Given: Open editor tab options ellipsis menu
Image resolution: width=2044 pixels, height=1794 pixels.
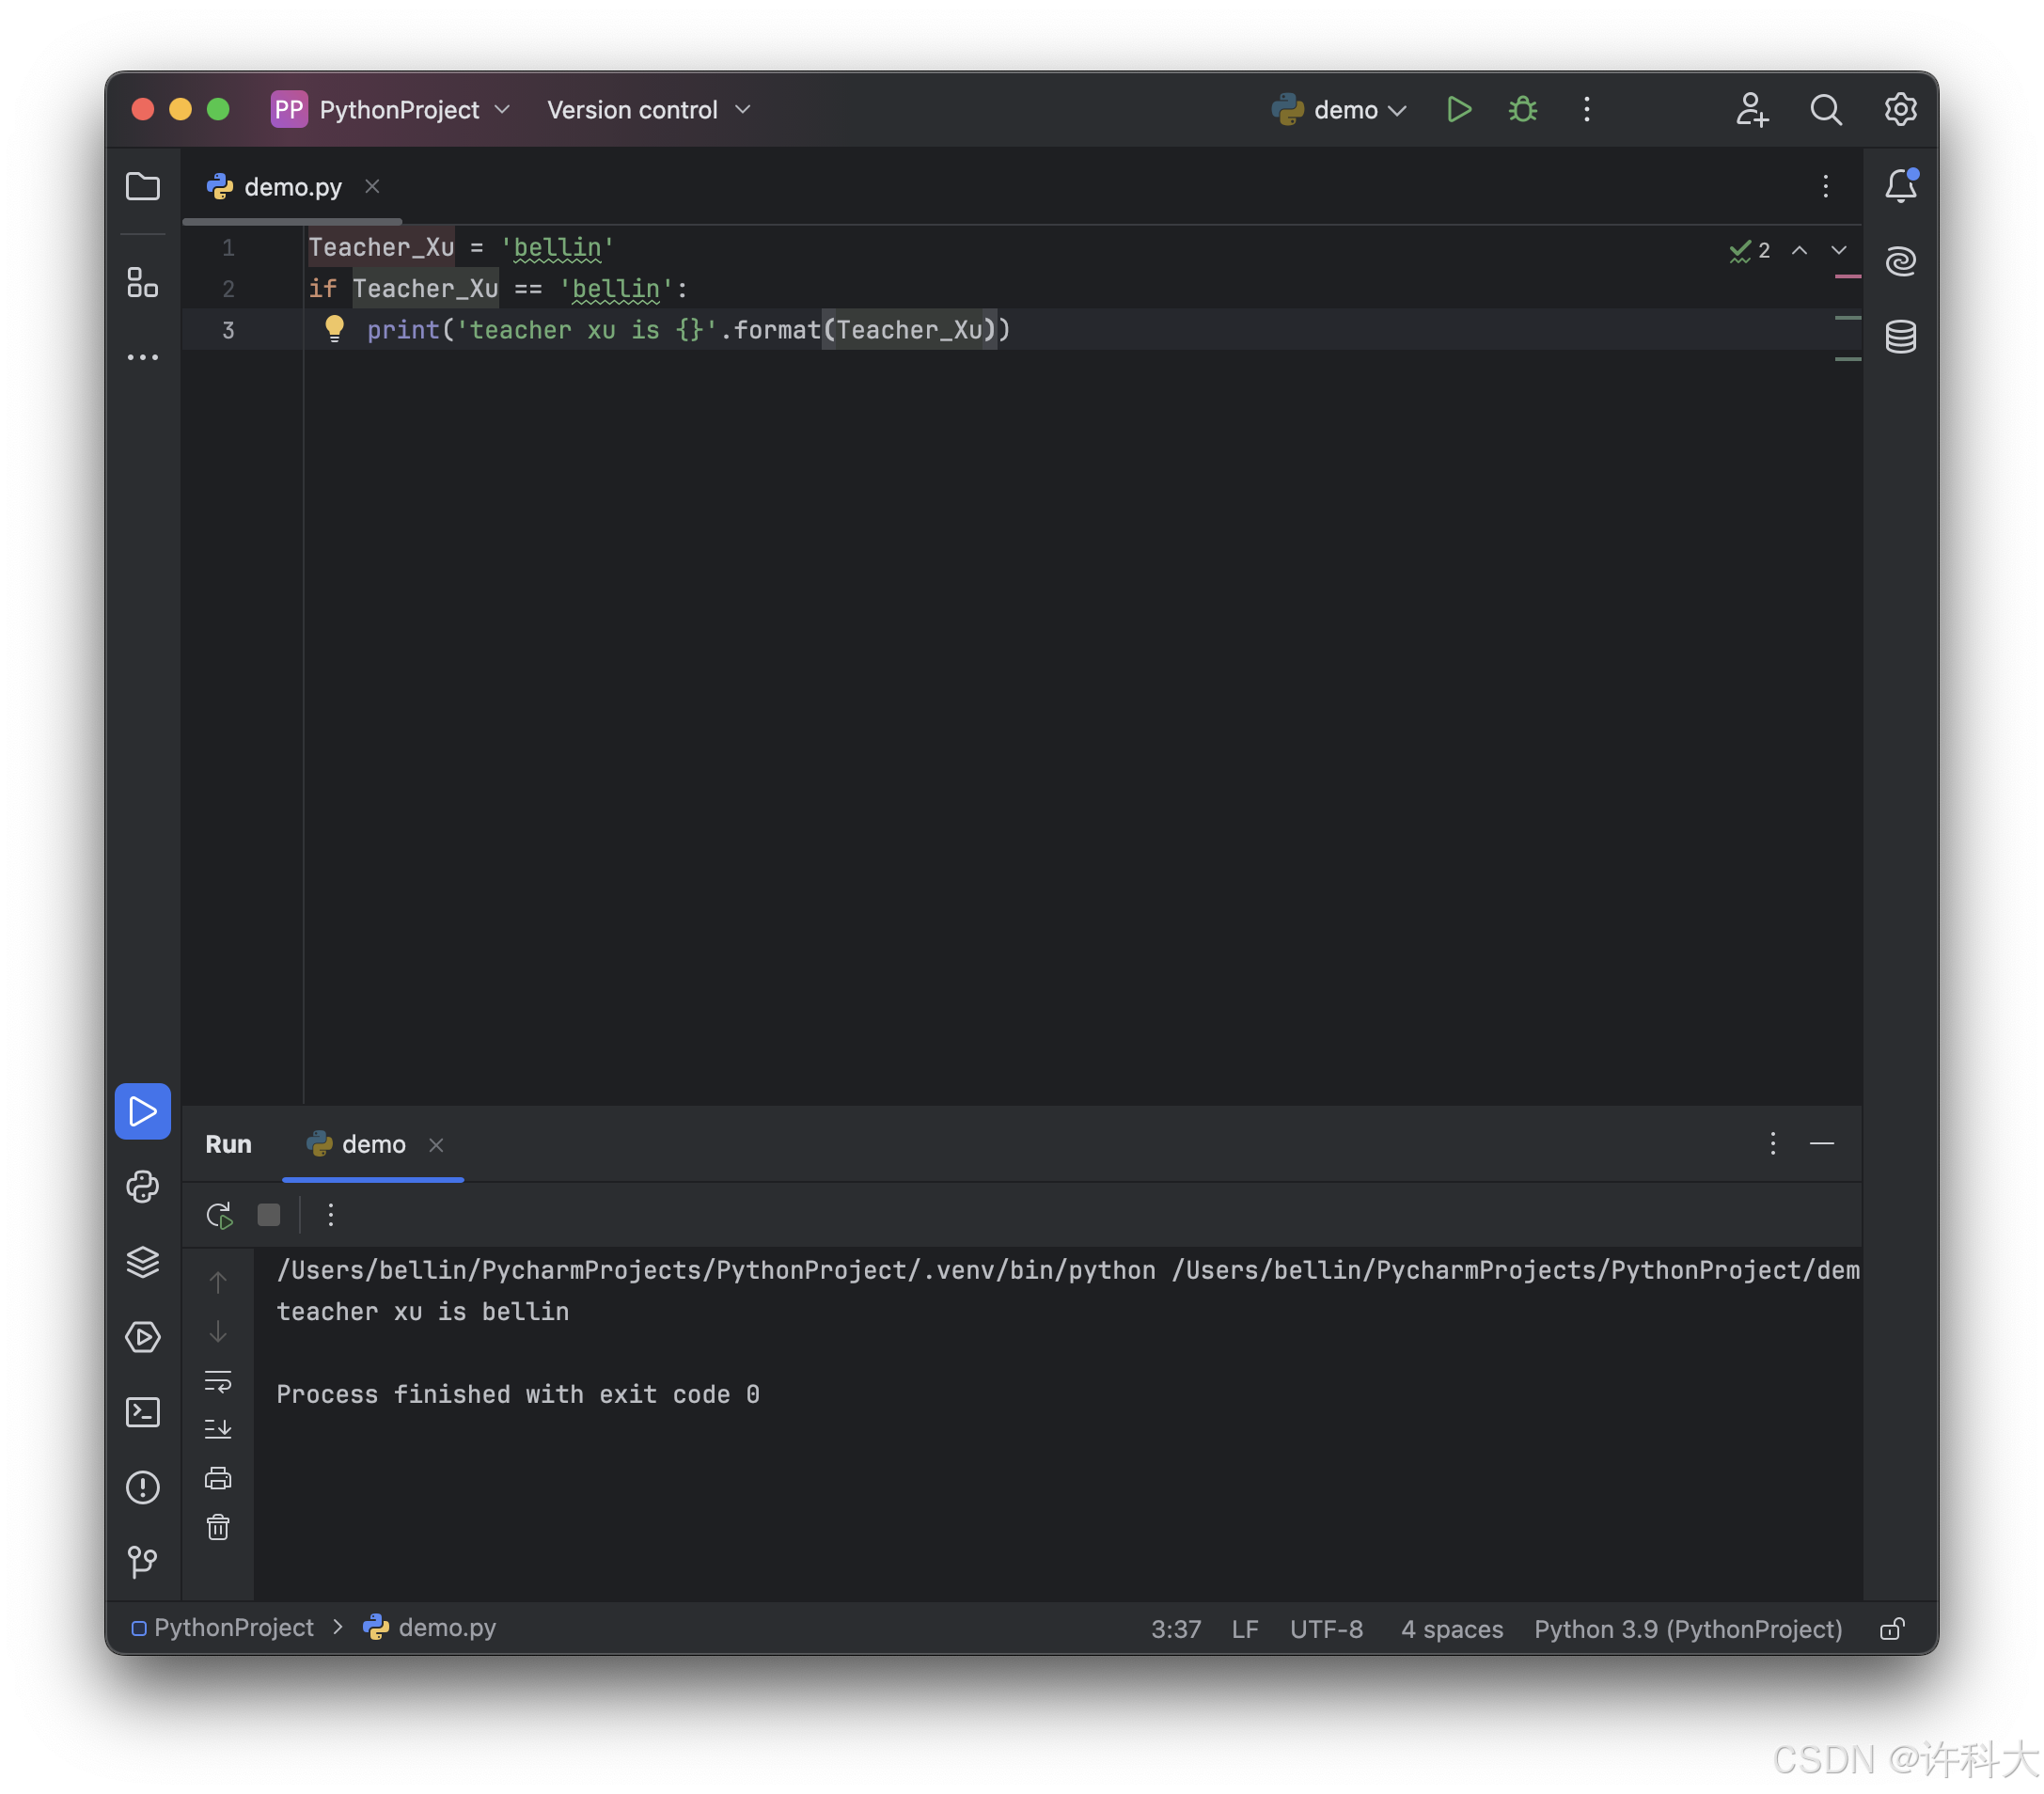Looking at the screenshot, I should coord(1825,186).
